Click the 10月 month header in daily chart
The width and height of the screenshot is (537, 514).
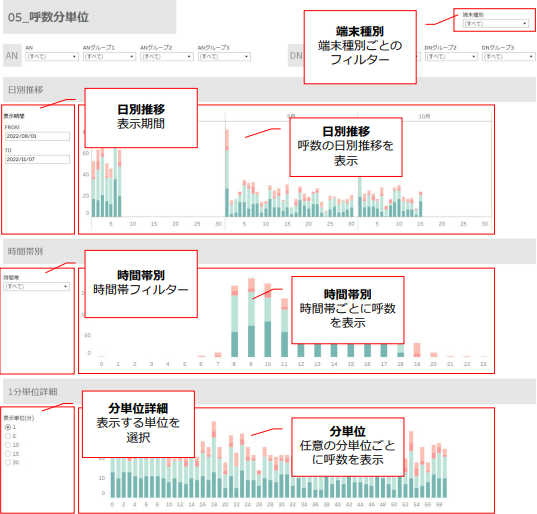pos(424,116)
